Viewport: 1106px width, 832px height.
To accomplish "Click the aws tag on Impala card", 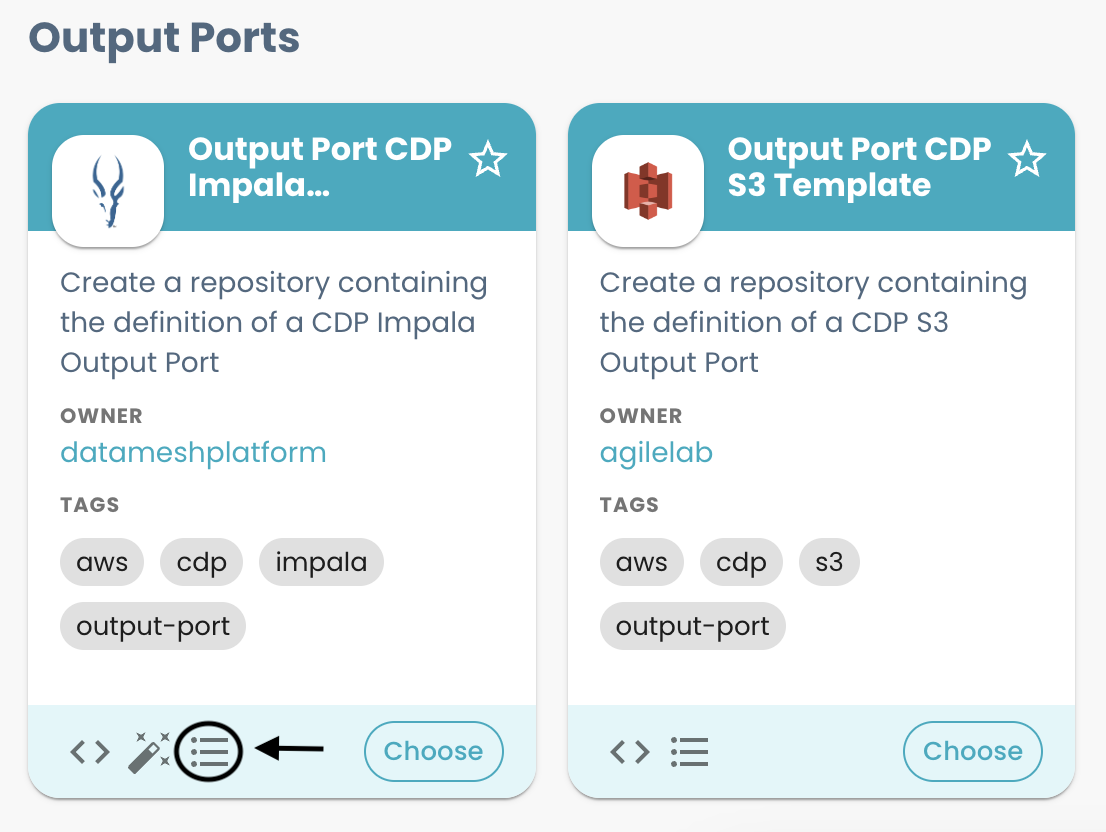I will click(102, 563).
